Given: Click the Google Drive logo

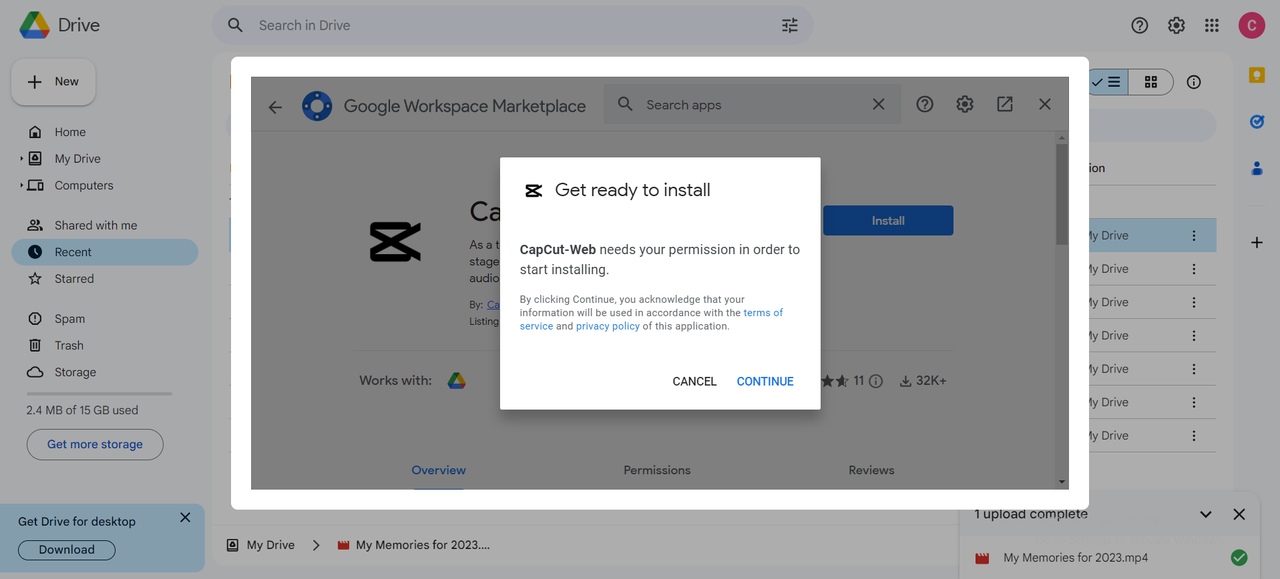Looking at the screenshot, I should point(35,25).
